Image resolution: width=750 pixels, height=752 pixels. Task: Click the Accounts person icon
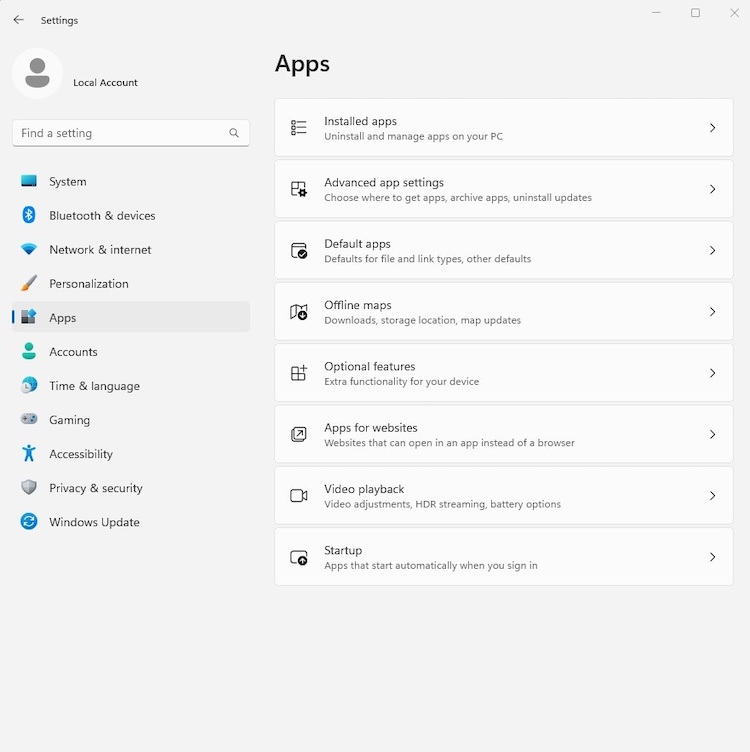pos(29,351)
